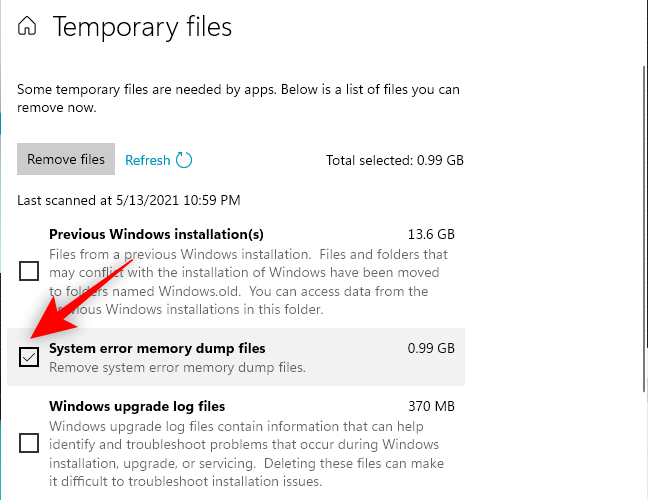Click the circular refresh arrow icon
The height and width of the screenshot is (500, 648).
184,160
